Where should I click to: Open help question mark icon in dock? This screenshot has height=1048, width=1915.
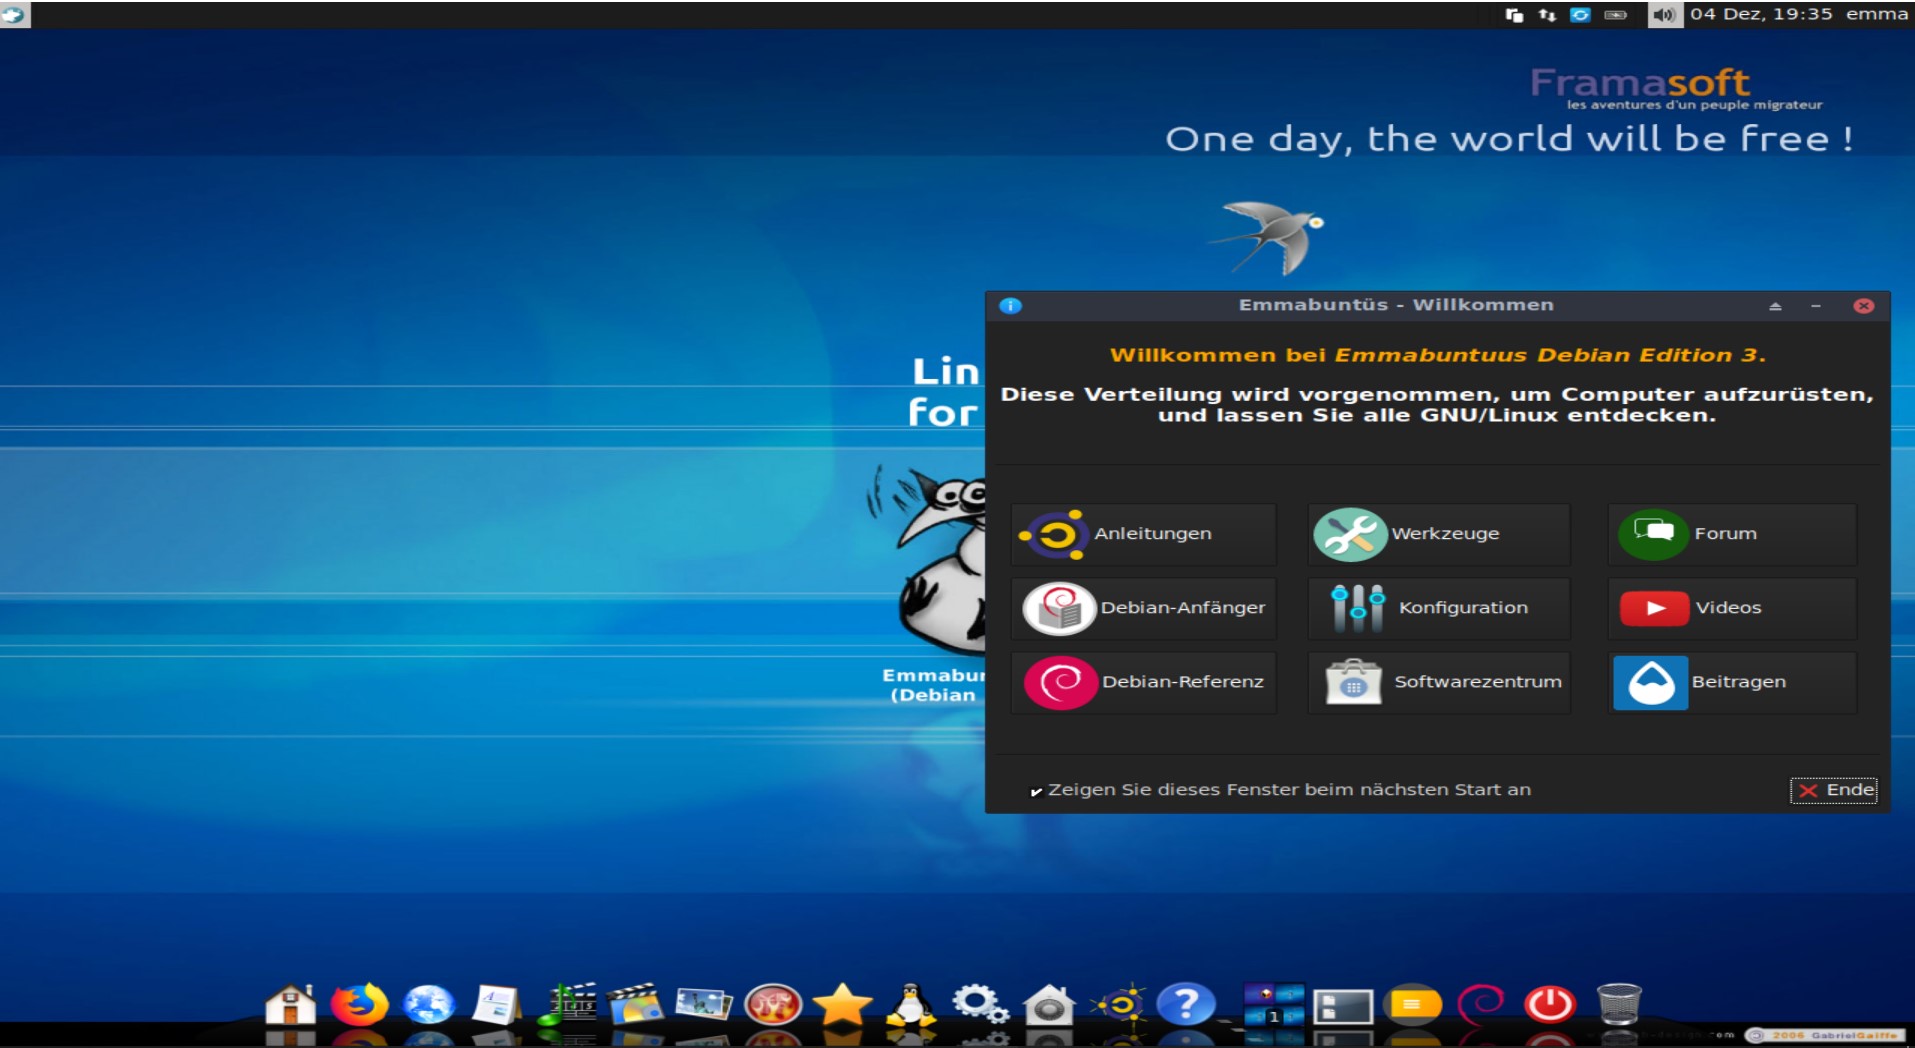click(x=1186, y=1004)
